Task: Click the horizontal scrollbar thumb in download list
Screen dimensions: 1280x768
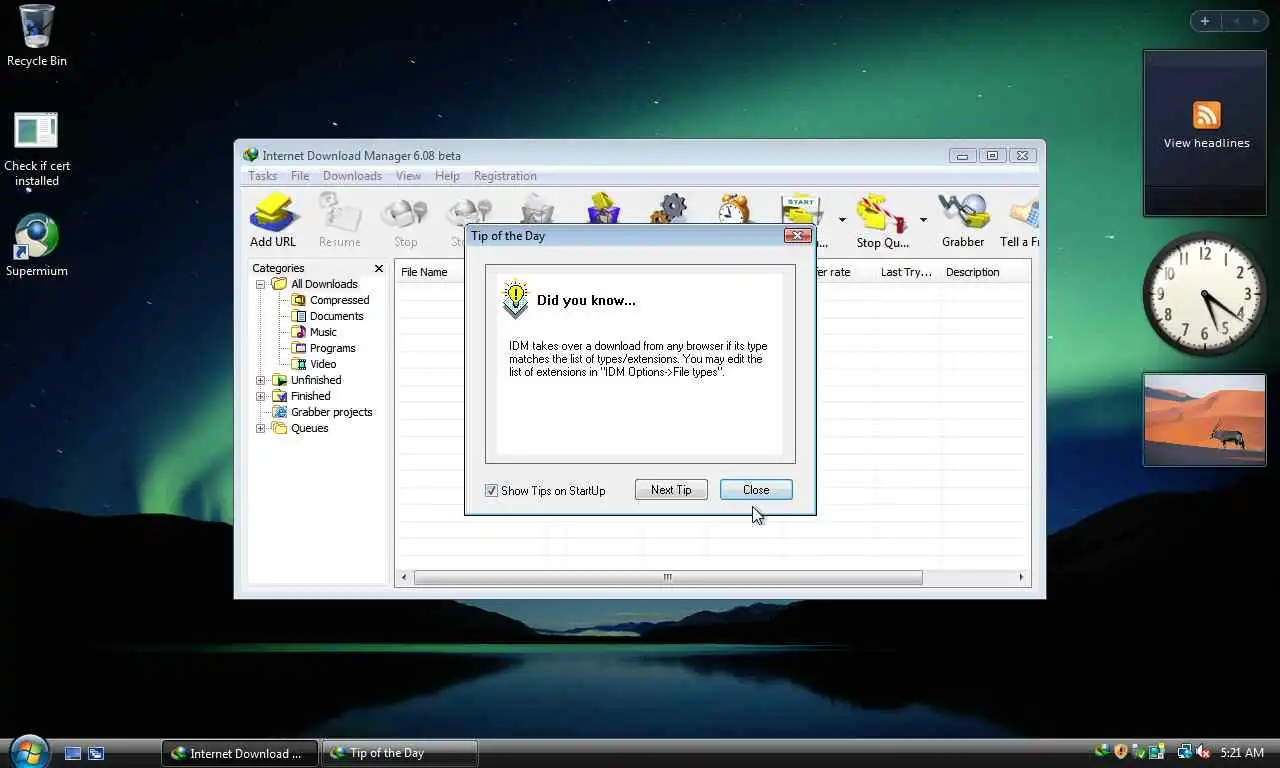Action: coord(668,577)
